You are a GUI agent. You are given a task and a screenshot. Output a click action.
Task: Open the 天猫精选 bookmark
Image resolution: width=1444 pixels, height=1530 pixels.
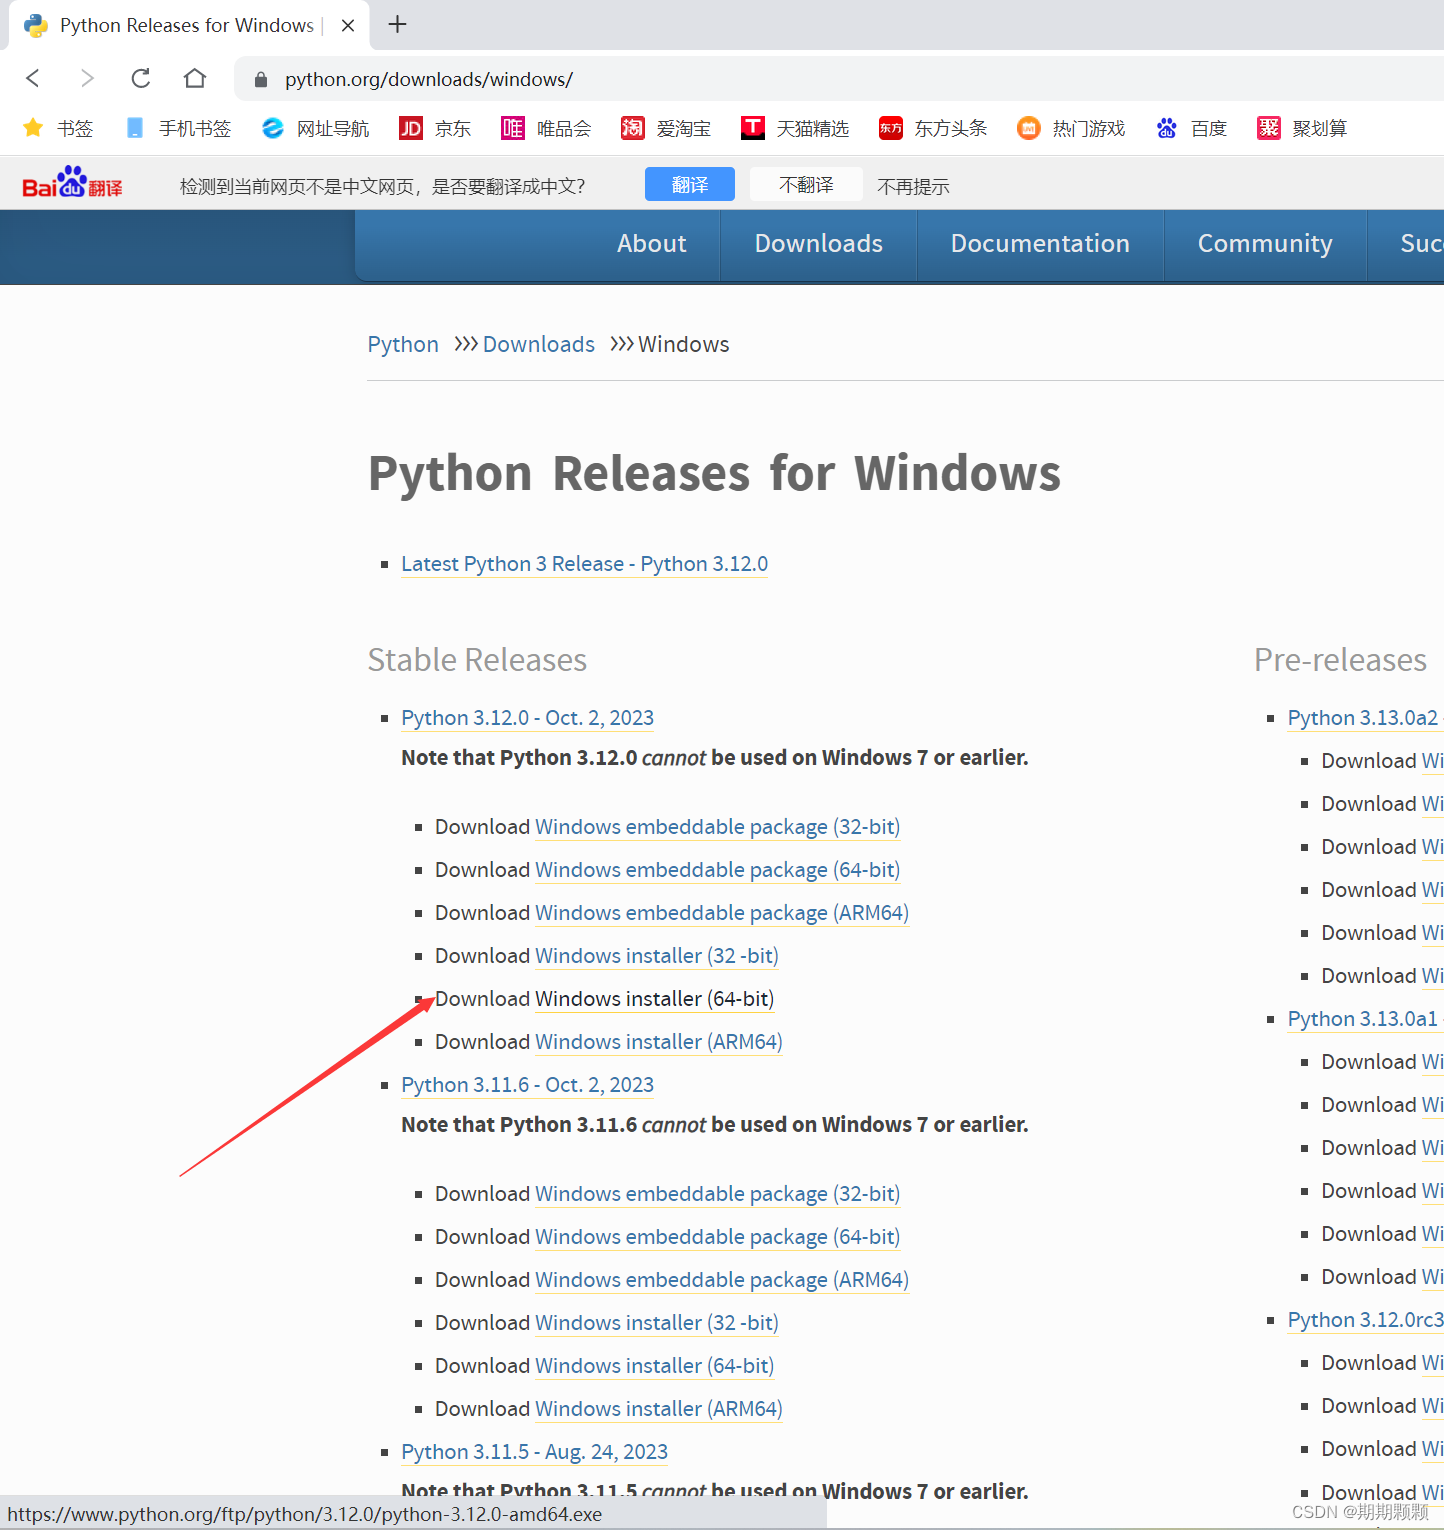point(795,128)
